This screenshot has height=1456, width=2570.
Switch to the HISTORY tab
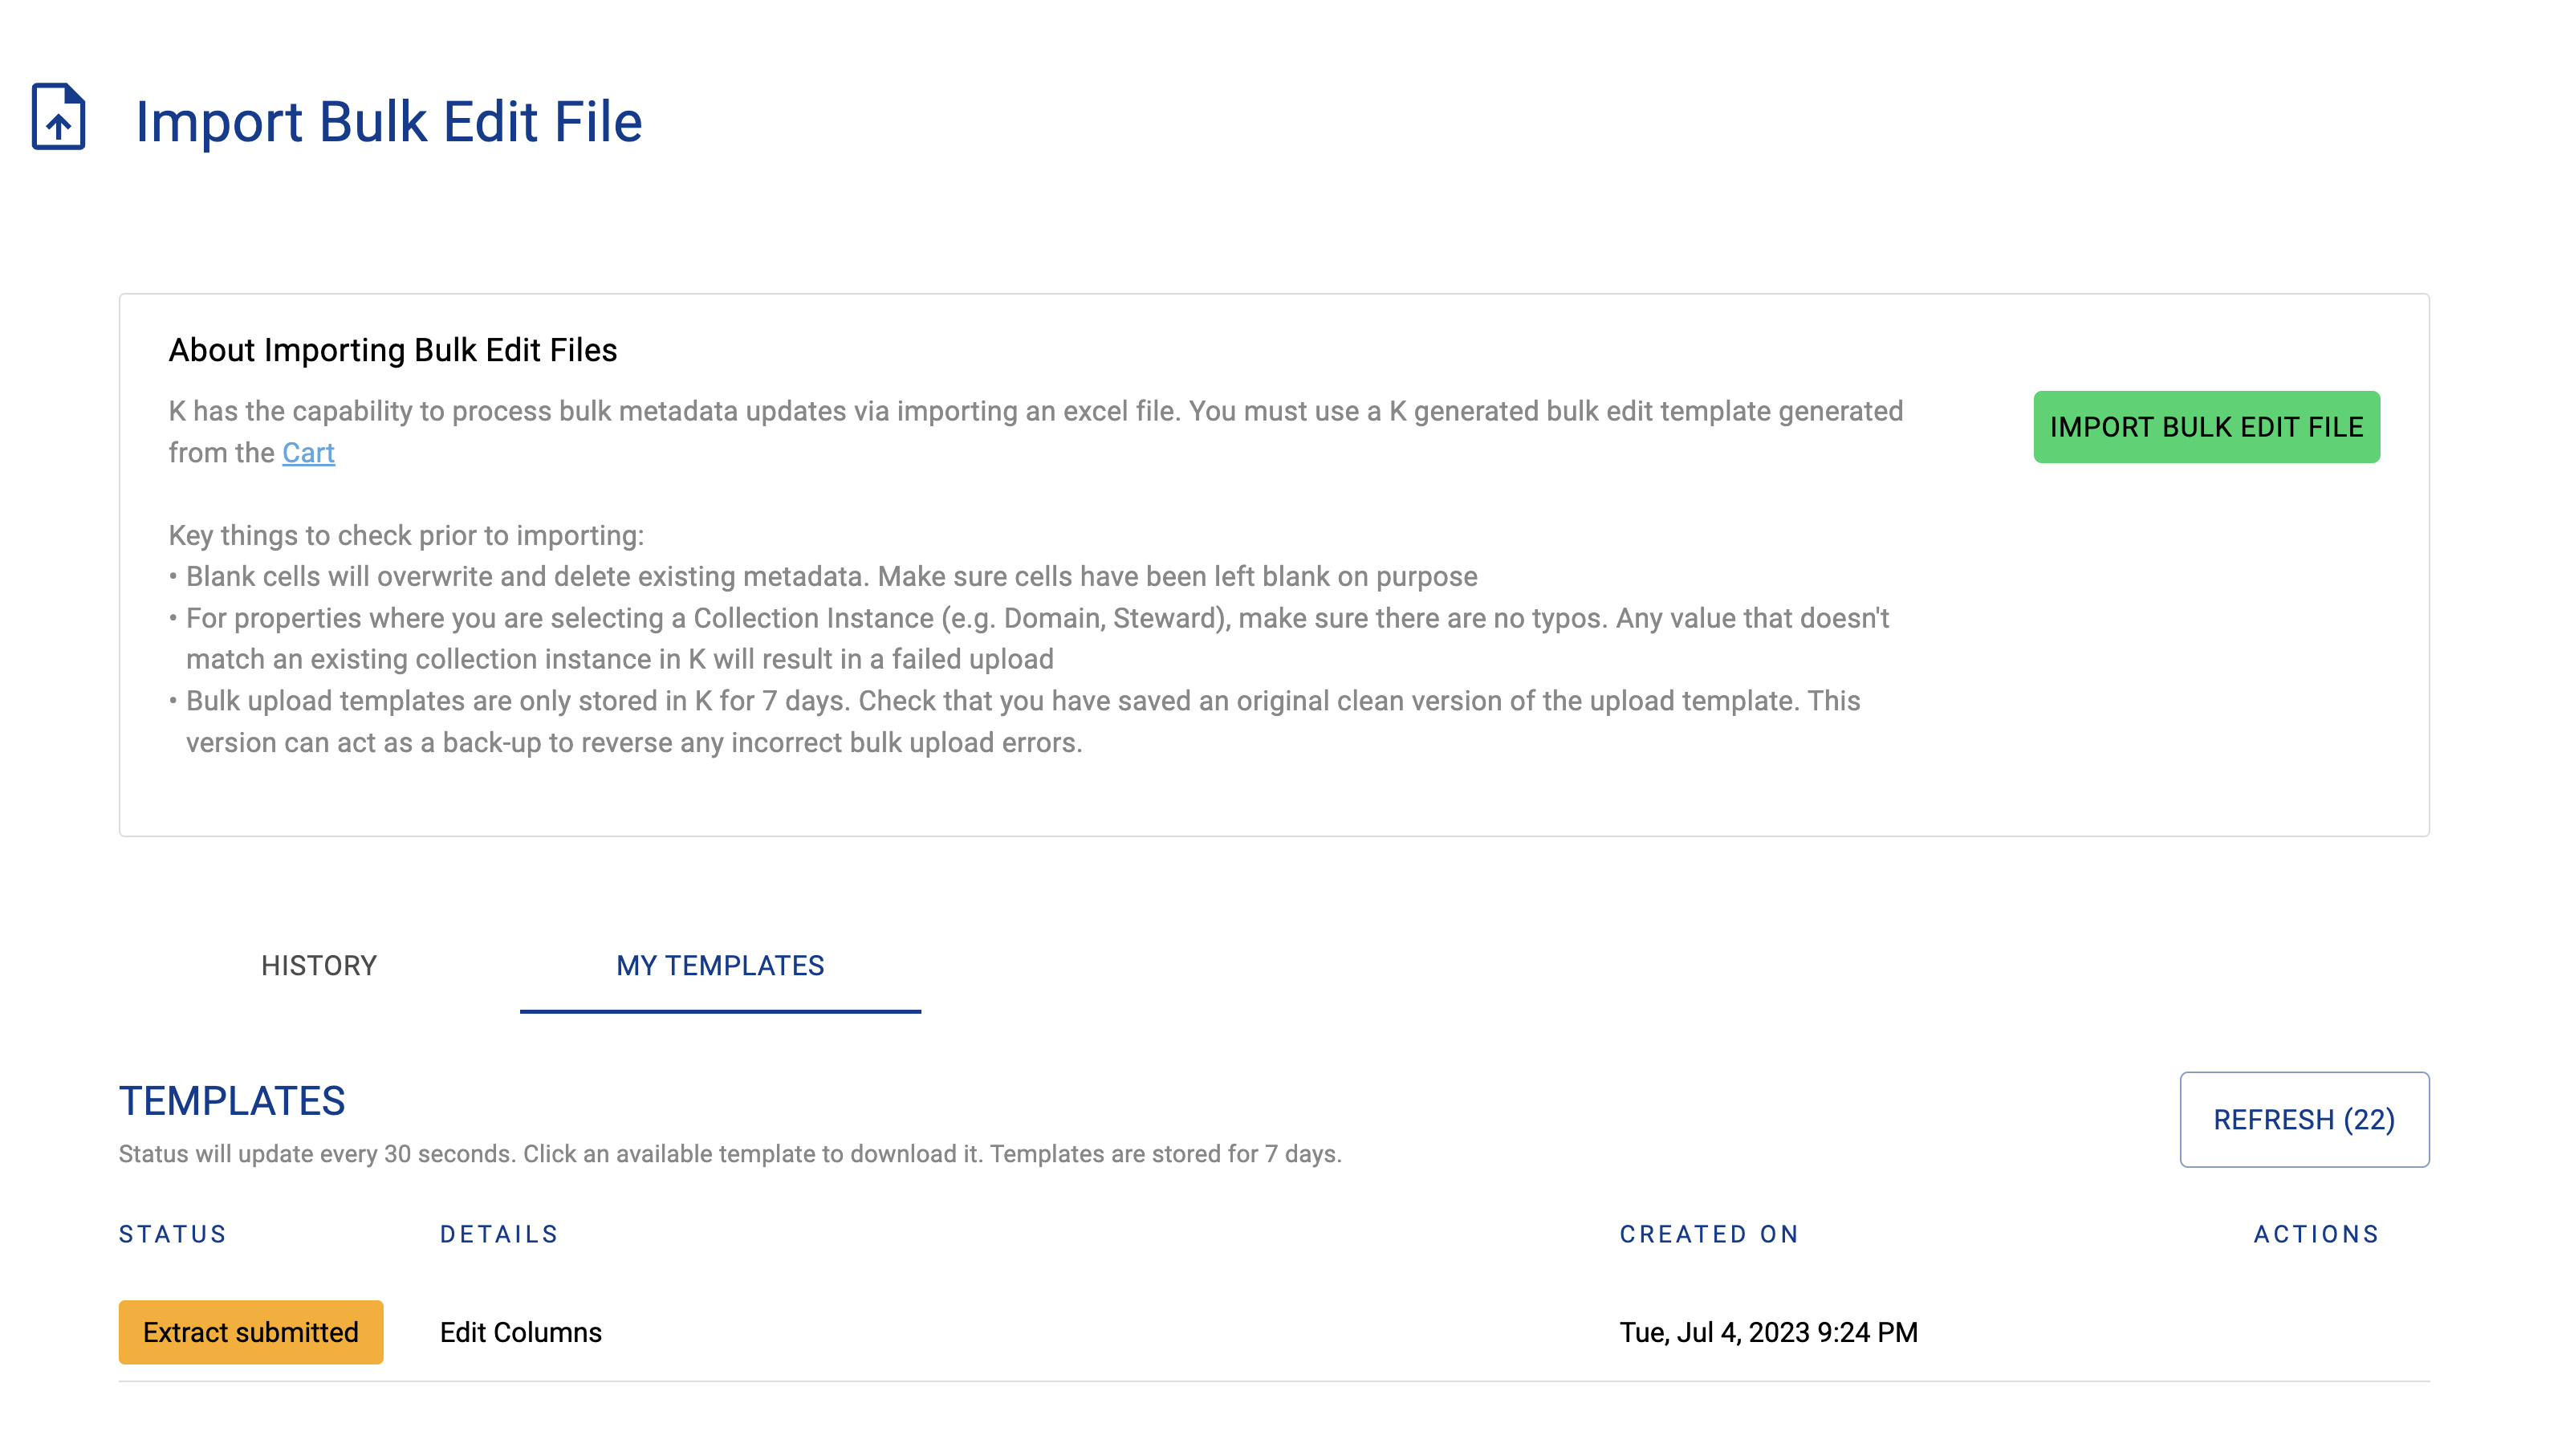tap(319, 966)
